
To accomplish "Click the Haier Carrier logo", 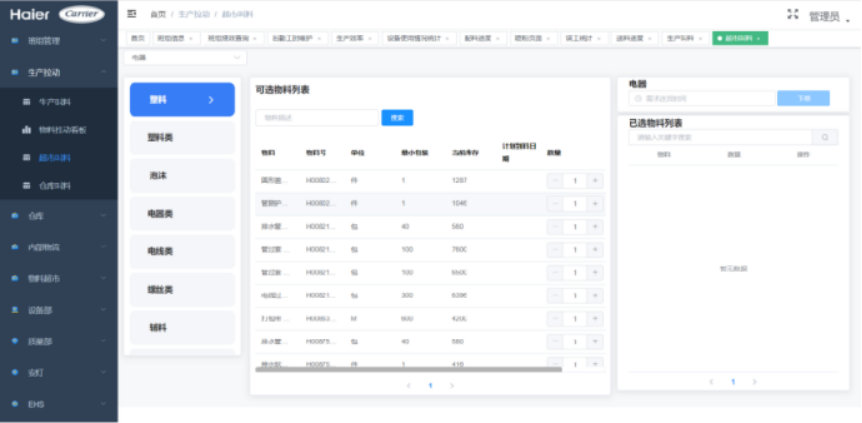I will pos(59,14).
